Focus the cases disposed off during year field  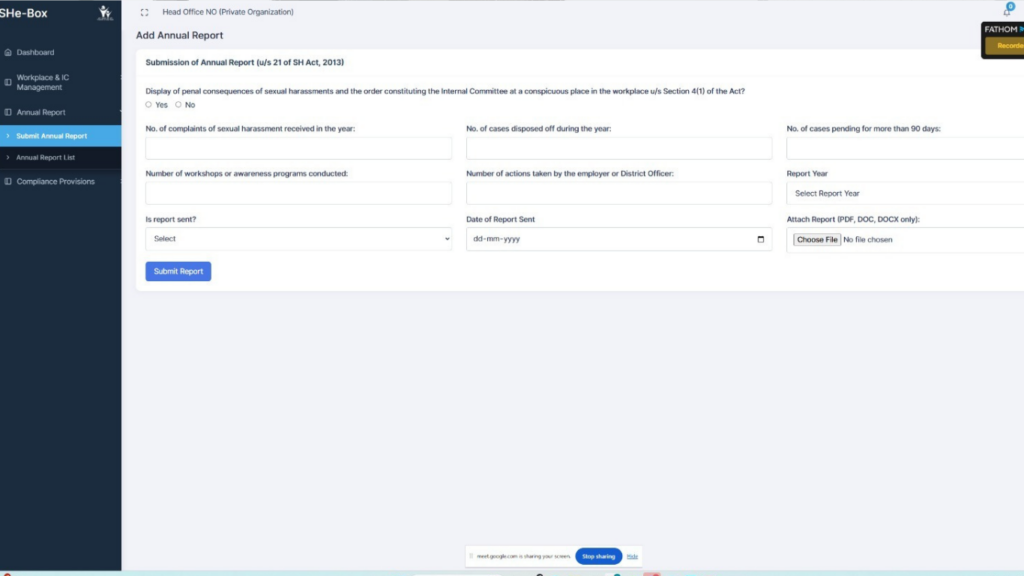click(618, 149)
